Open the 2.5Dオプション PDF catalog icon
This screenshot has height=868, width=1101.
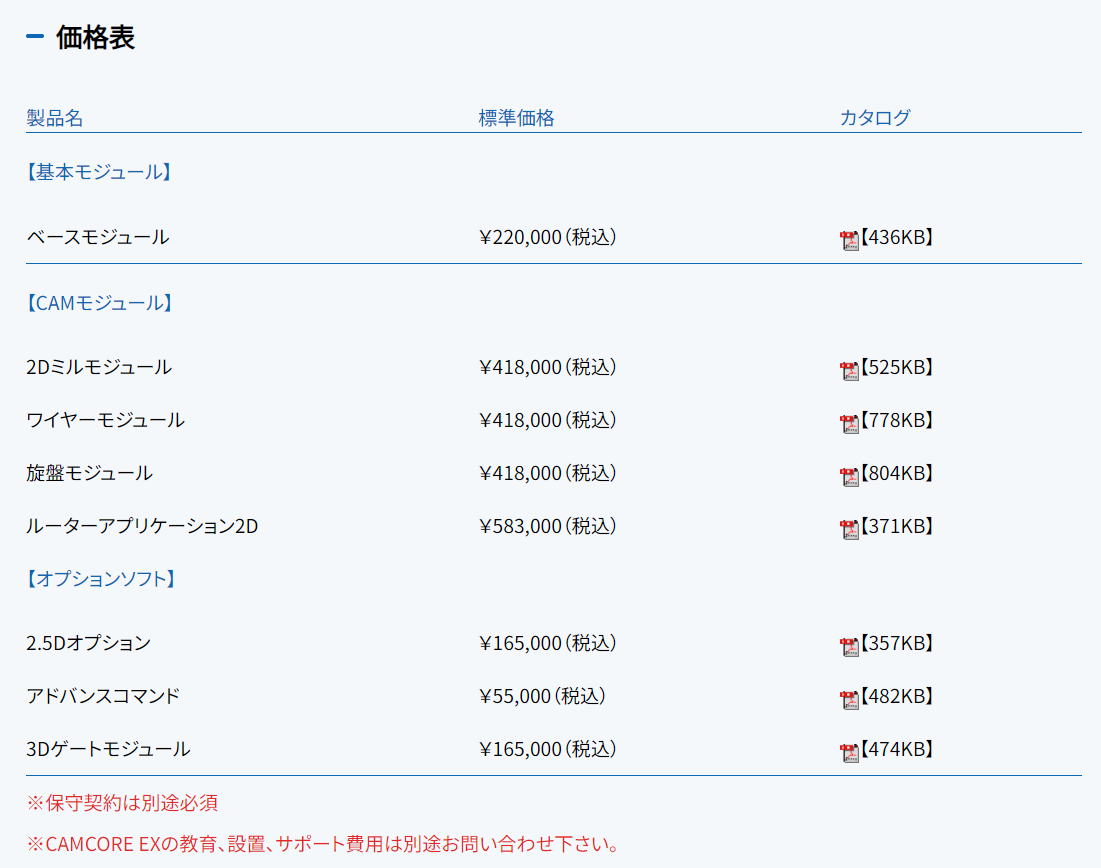[x=849, y=646]
